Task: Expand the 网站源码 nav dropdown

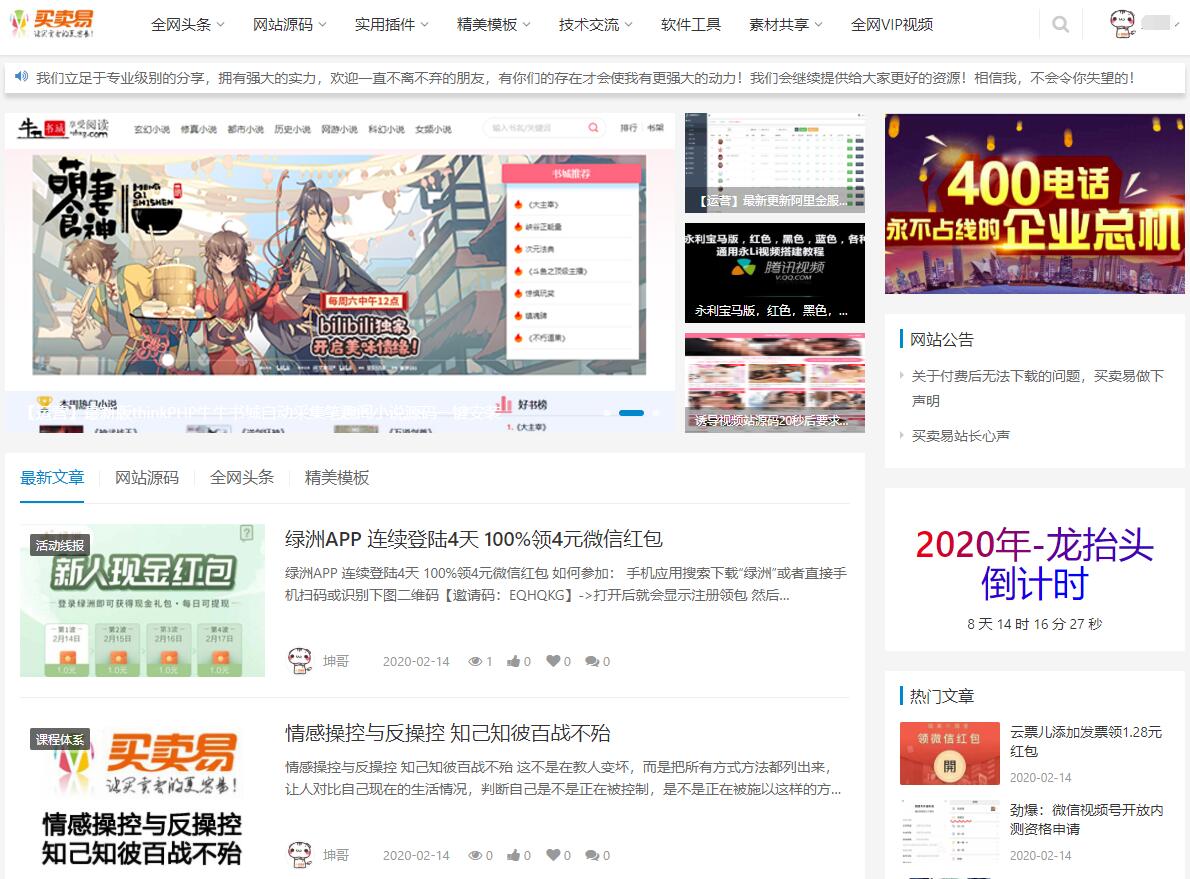Action: click(323, 25)
